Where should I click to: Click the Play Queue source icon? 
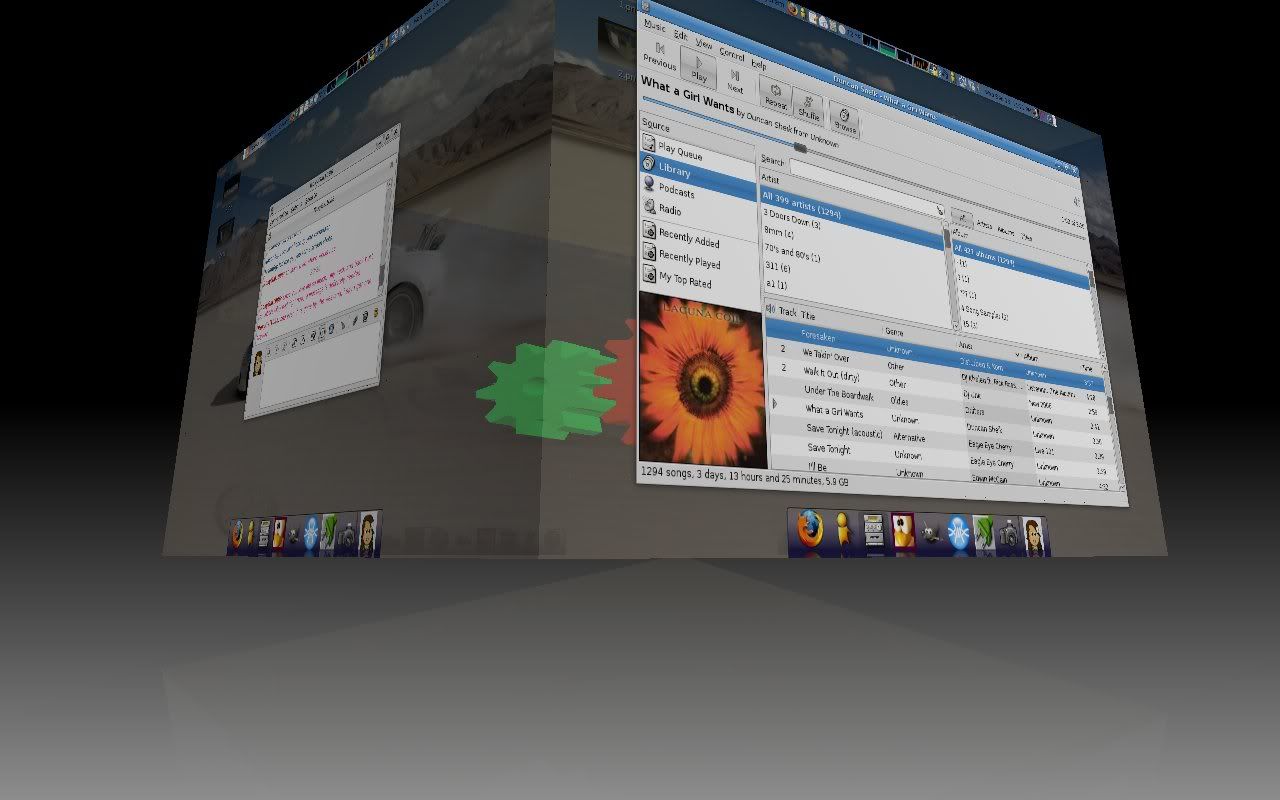649,143
